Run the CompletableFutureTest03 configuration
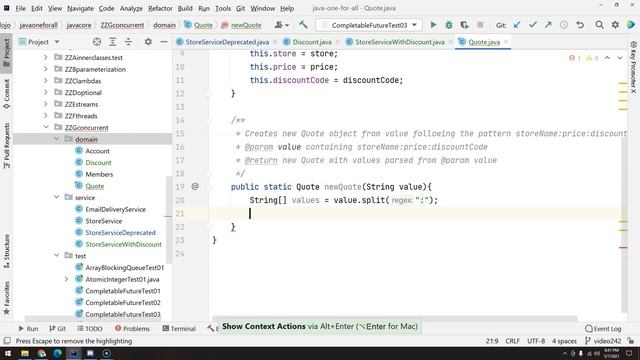 [433, 25]
